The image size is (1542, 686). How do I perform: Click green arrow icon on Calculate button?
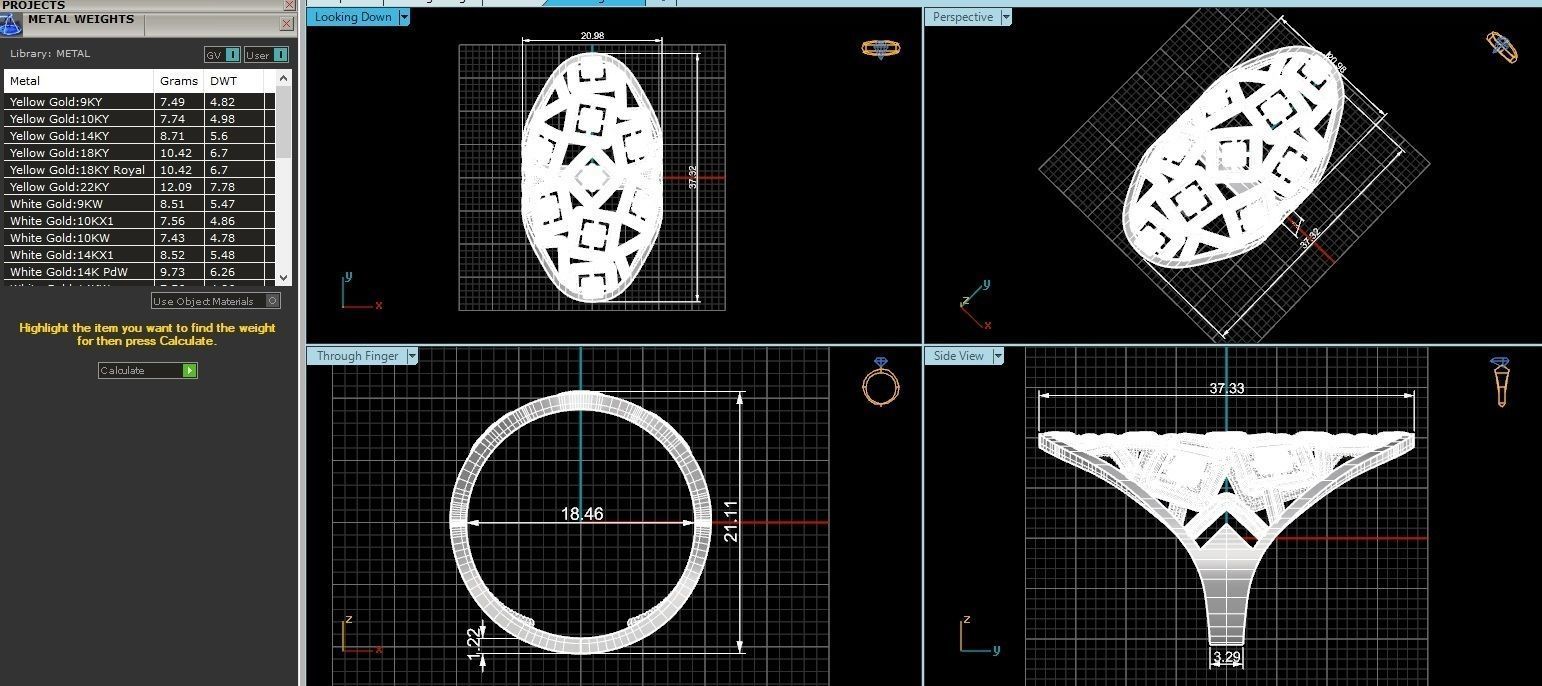[190, 370]
